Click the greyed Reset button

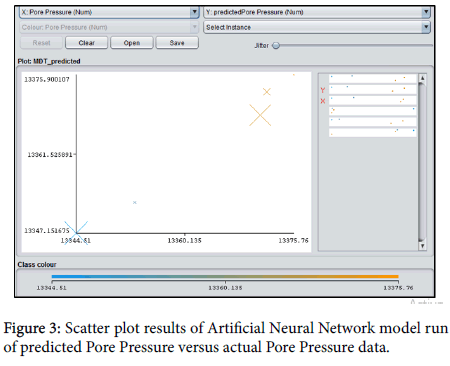[x=41, y=43]
